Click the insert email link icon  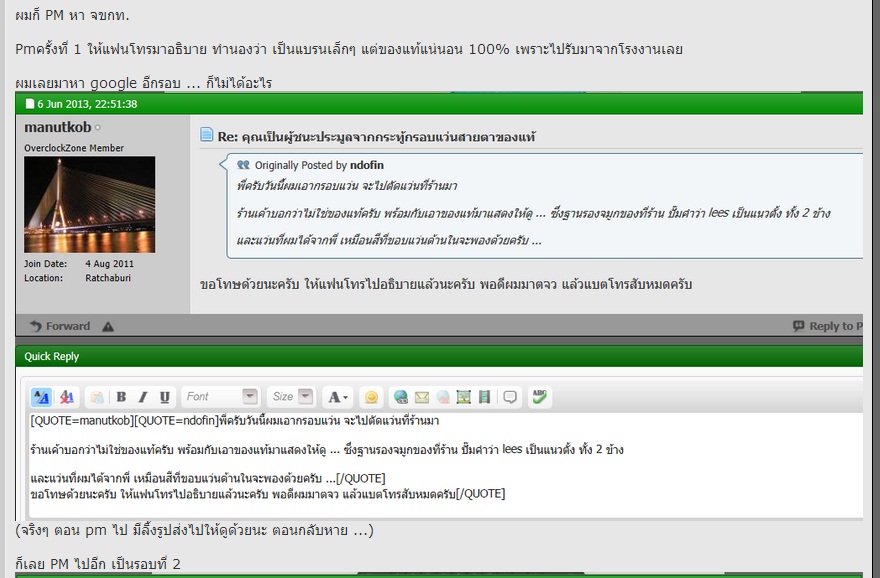(421, 397)
